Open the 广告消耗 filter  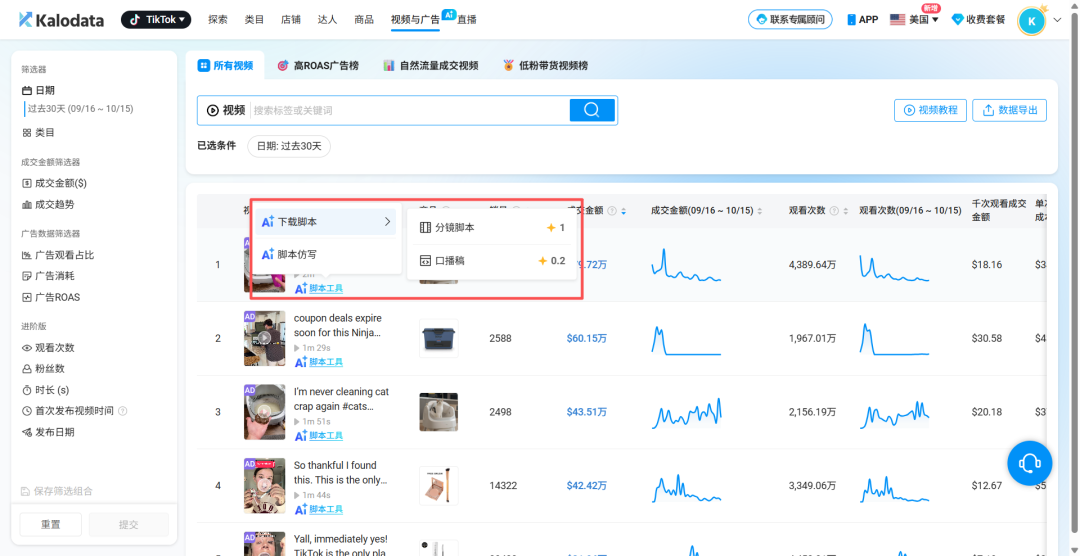coord(48,276)
